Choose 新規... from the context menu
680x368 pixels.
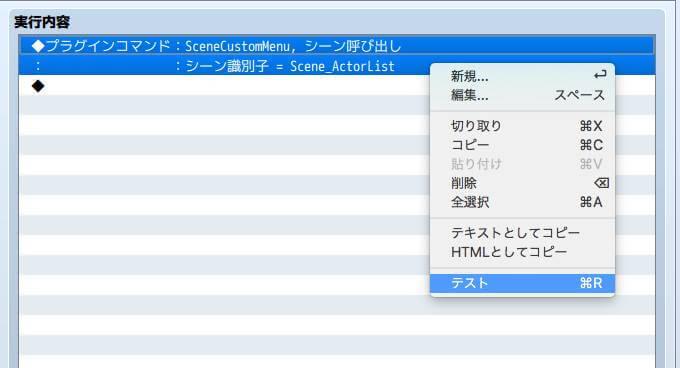point(522,76)
